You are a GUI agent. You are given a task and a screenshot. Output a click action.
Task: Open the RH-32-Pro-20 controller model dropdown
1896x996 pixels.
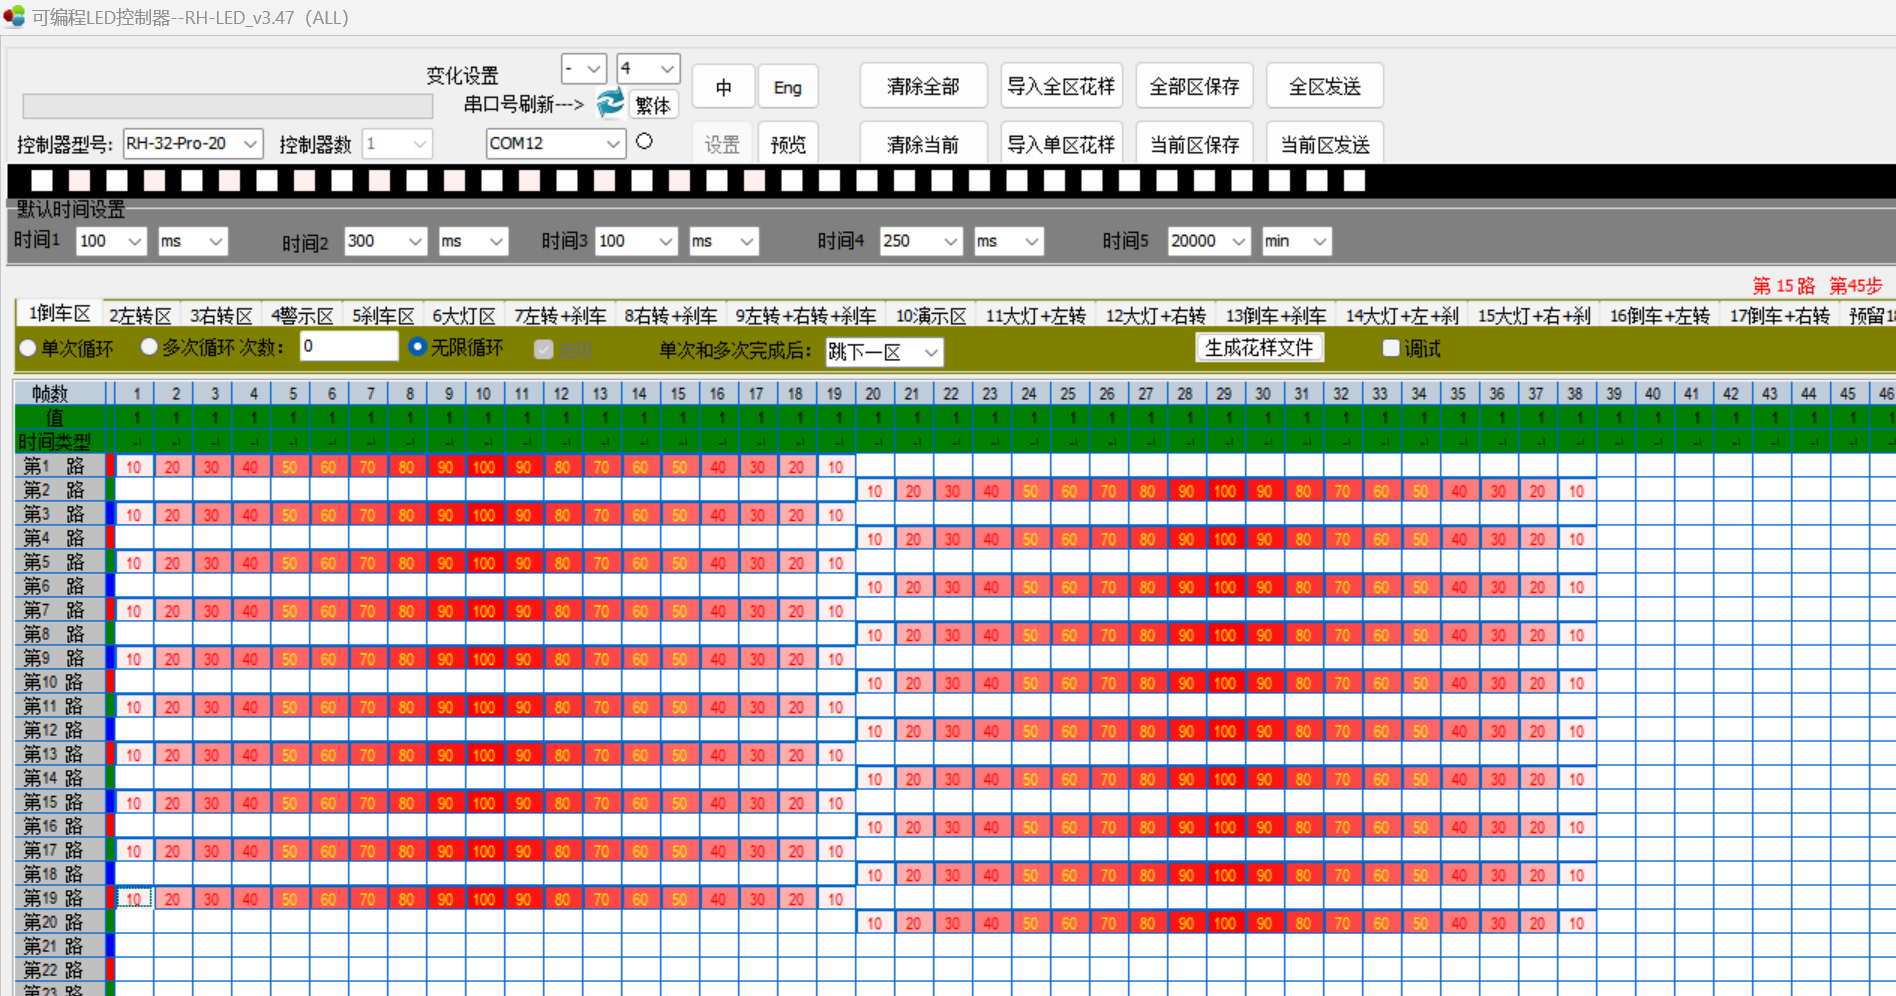point(191,143)
